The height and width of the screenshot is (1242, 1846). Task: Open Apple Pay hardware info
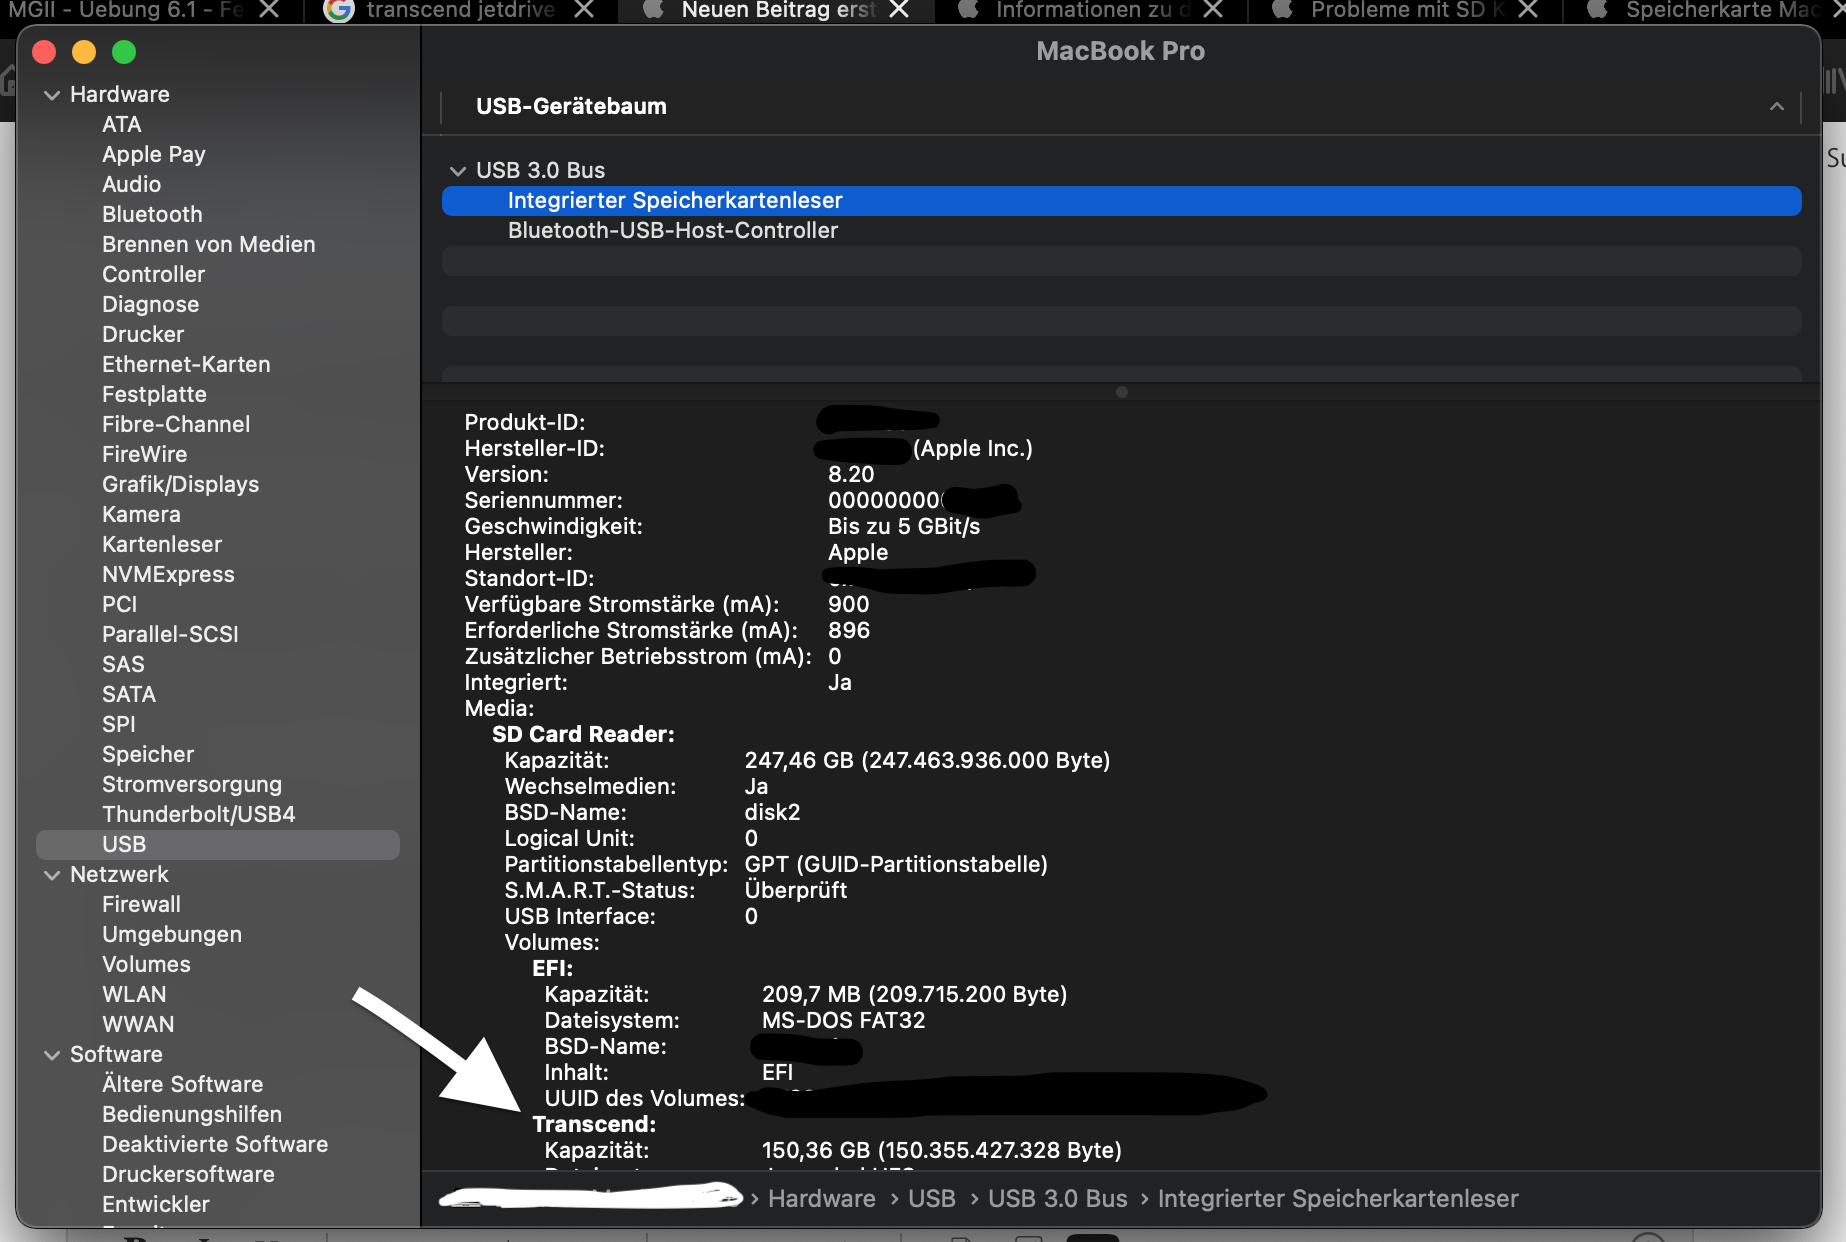coord(154,155)
